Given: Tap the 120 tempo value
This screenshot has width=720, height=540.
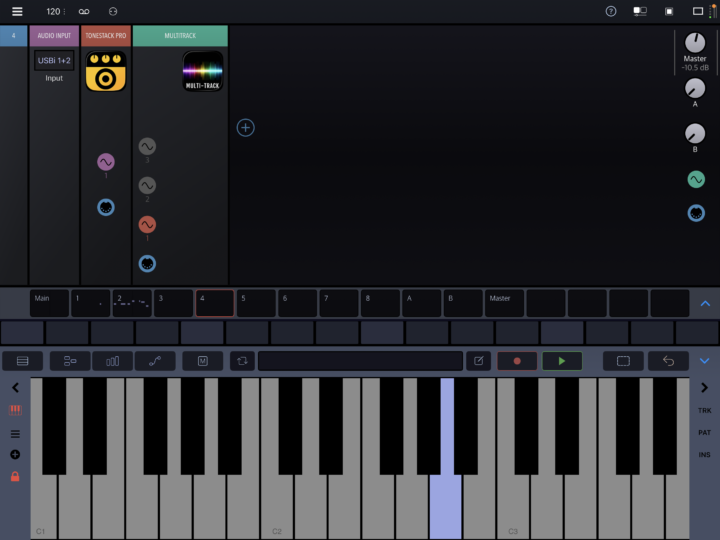Looking at the screenshot, I should pyautogui.click(x=53, y=11).
